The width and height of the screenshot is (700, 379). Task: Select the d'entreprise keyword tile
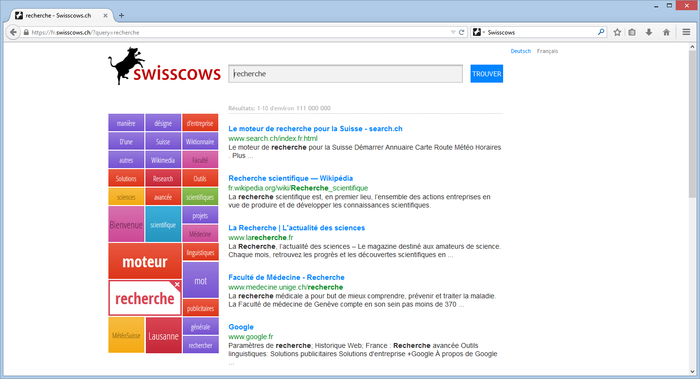tap(200, 123)
